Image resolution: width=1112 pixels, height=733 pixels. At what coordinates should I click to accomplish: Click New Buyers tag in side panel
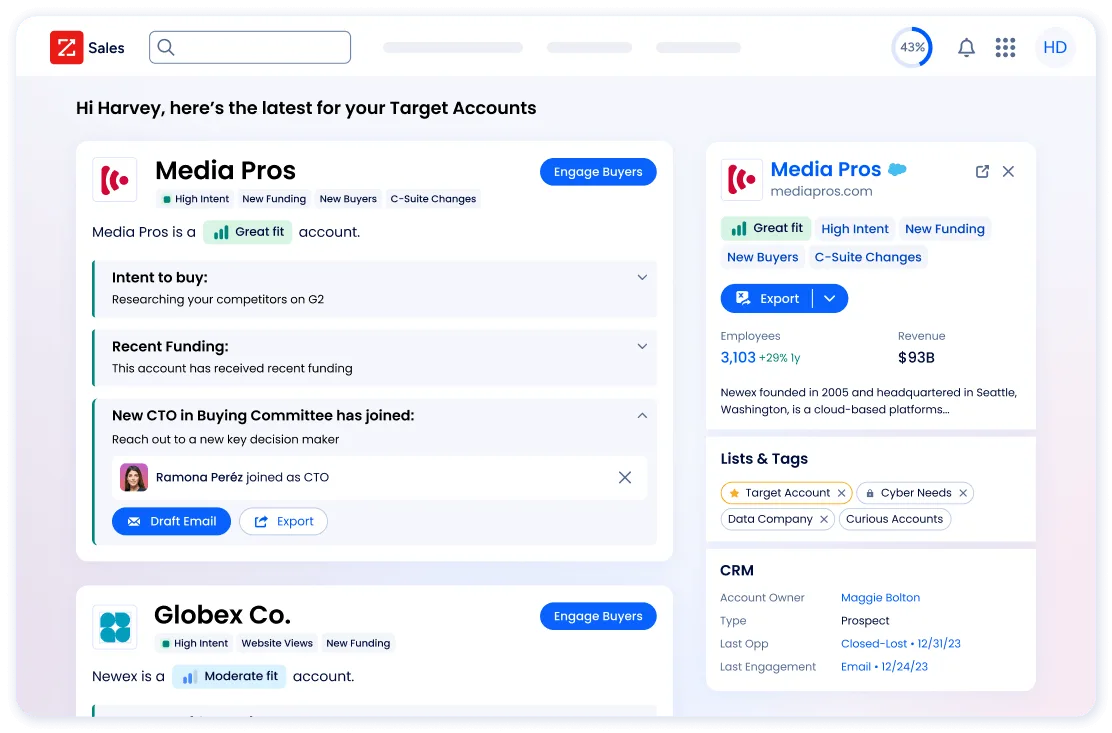pyautogui.click(x=762, y=257)
